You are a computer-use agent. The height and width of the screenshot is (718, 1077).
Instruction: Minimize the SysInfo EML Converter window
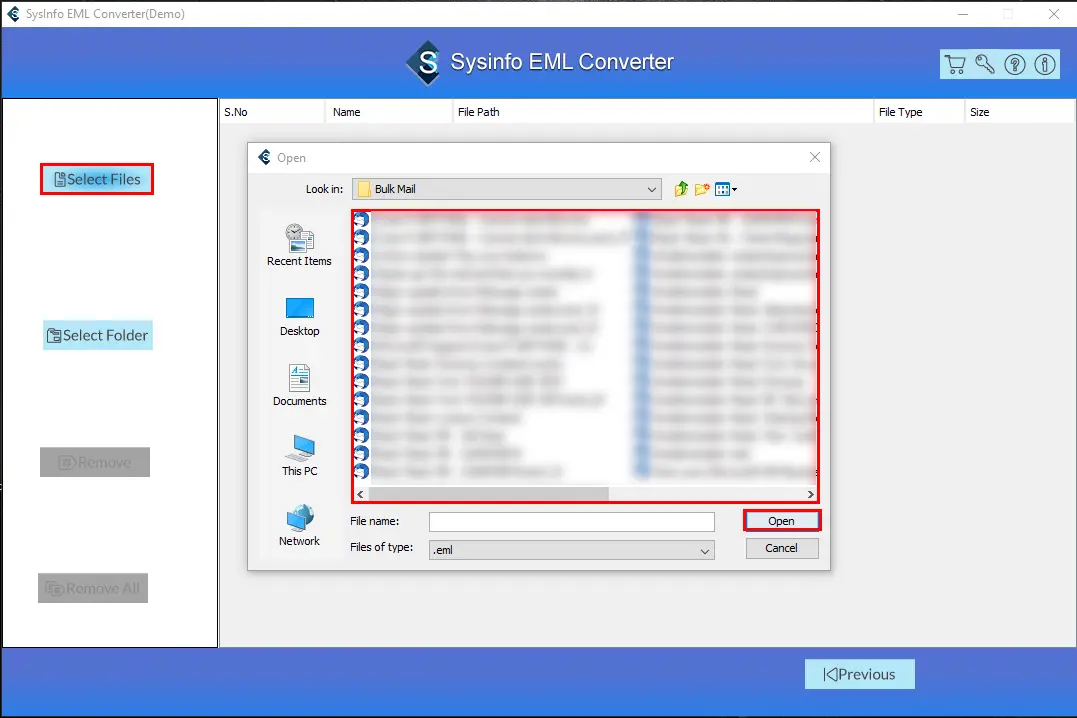tap(963, 14)
